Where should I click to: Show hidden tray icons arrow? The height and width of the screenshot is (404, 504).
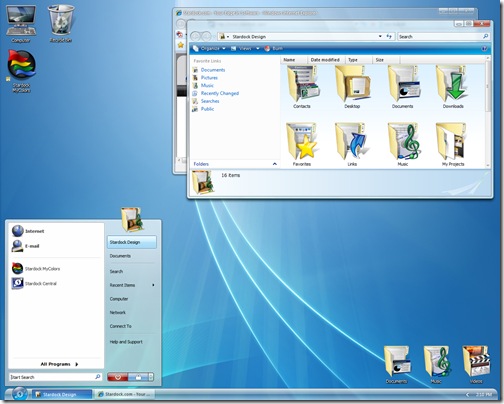[468, 395]
